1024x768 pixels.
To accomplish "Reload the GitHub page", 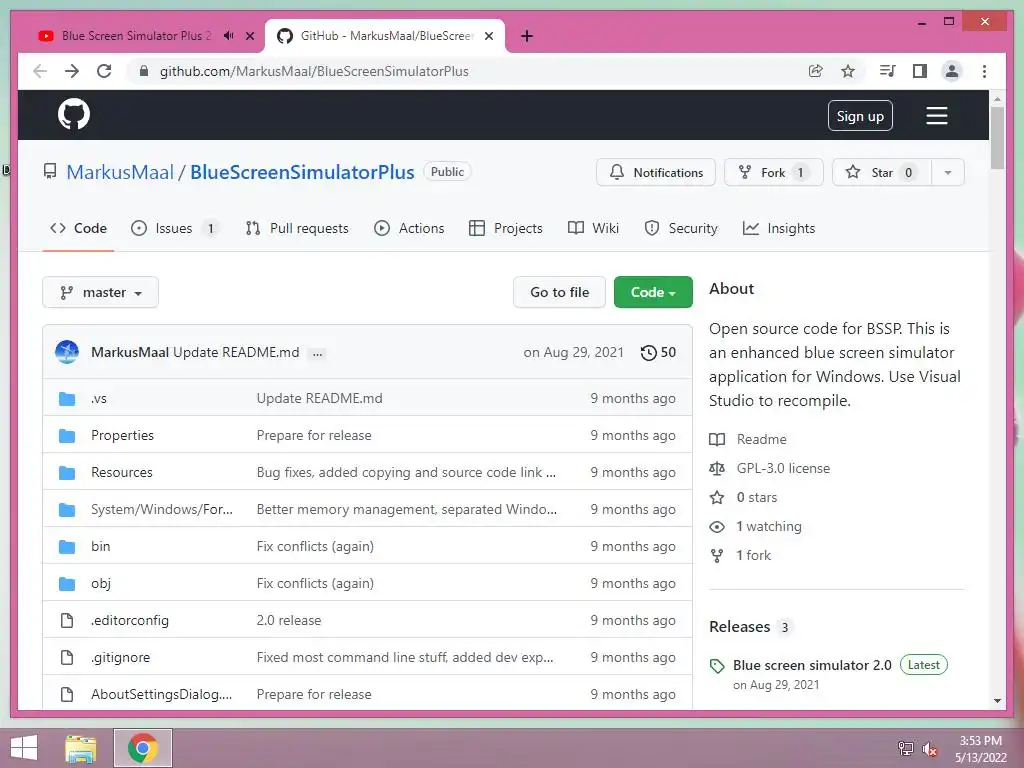I will 104,71.
